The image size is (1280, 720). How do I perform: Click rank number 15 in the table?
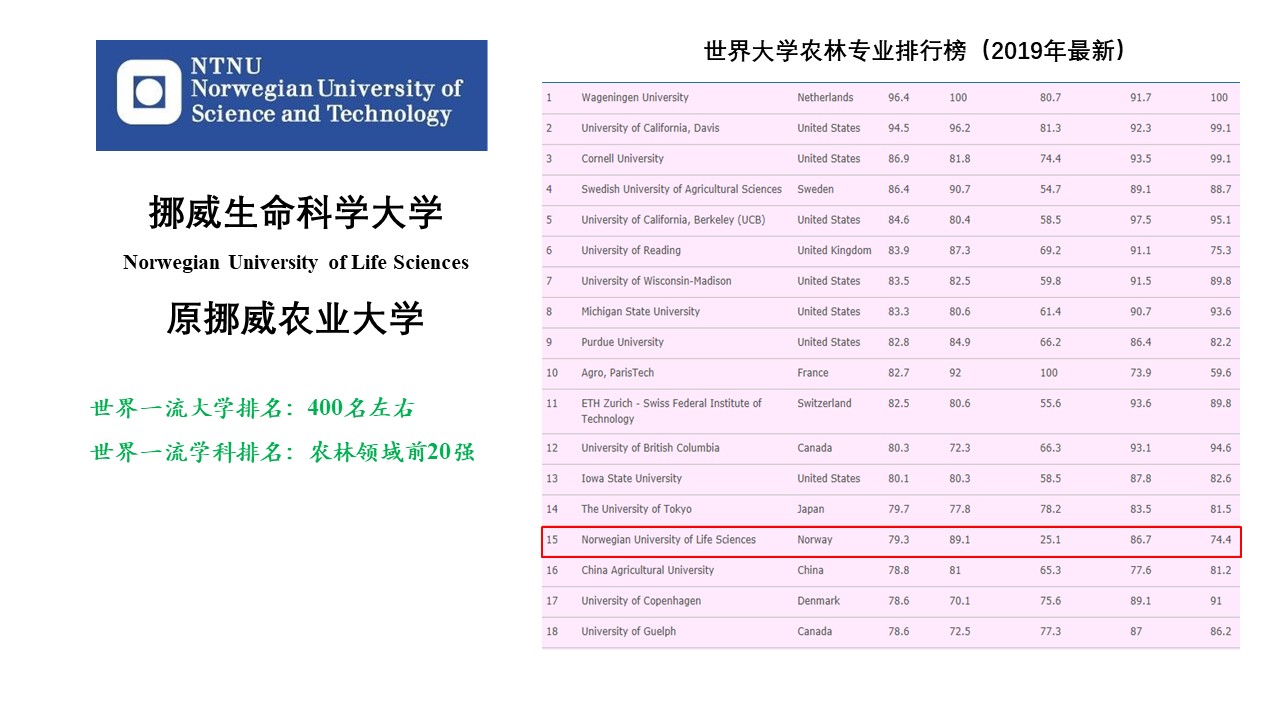coord(552,540)
